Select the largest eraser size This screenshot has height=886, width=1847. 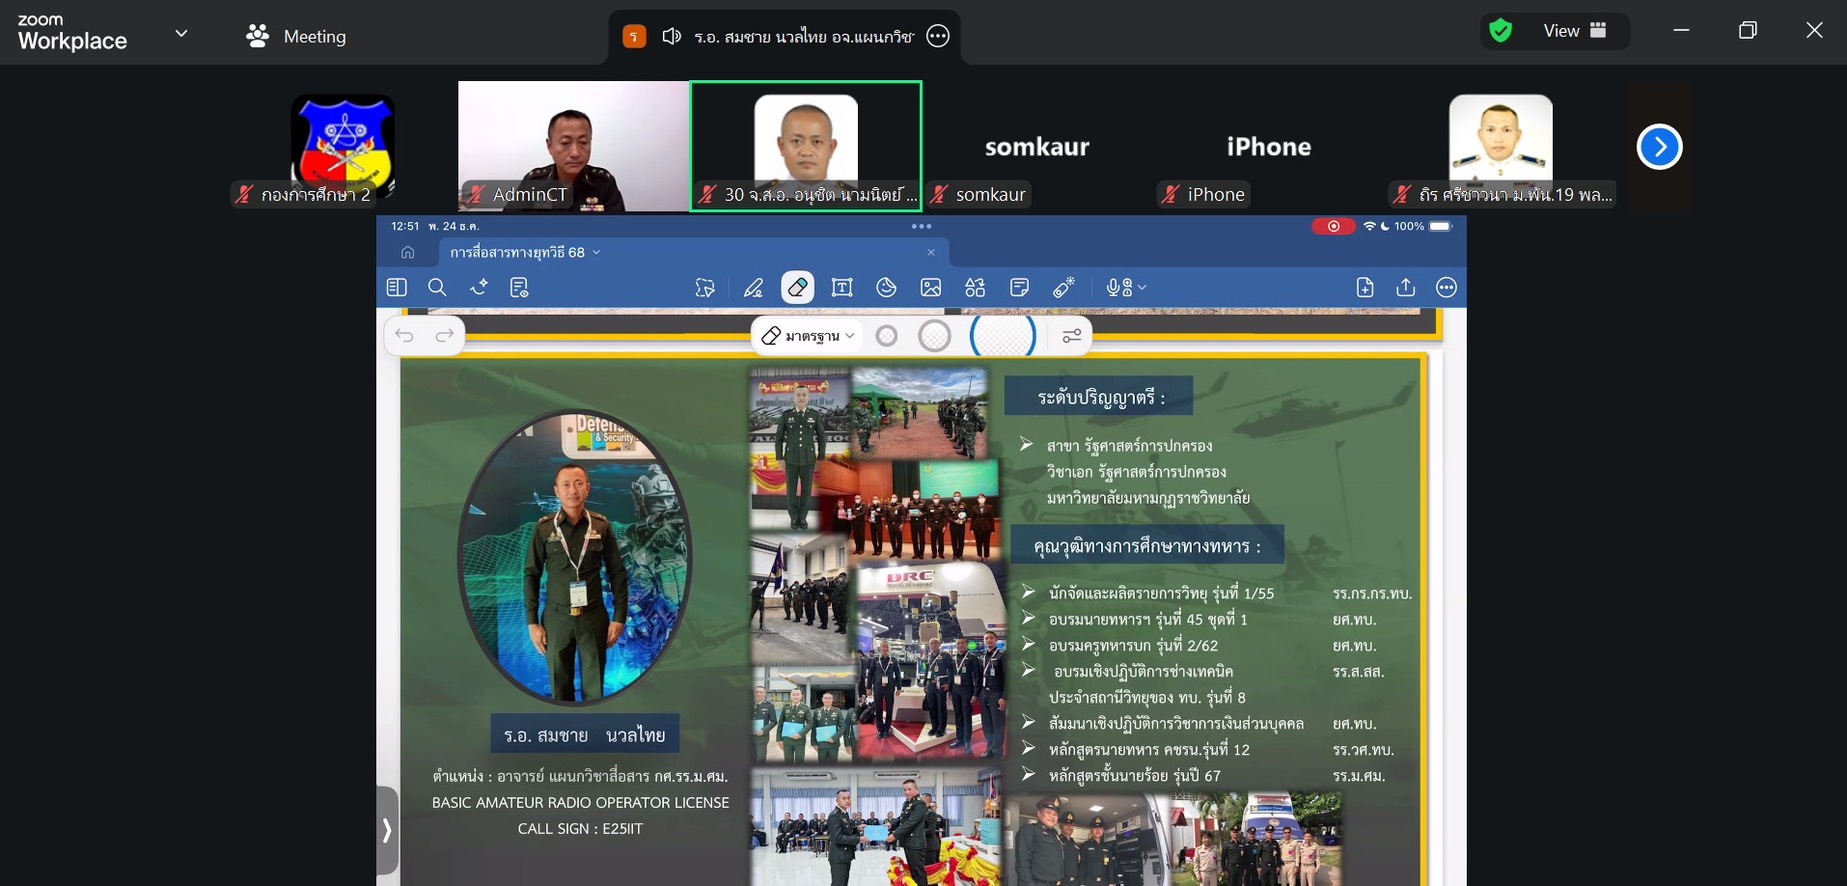1002,336
